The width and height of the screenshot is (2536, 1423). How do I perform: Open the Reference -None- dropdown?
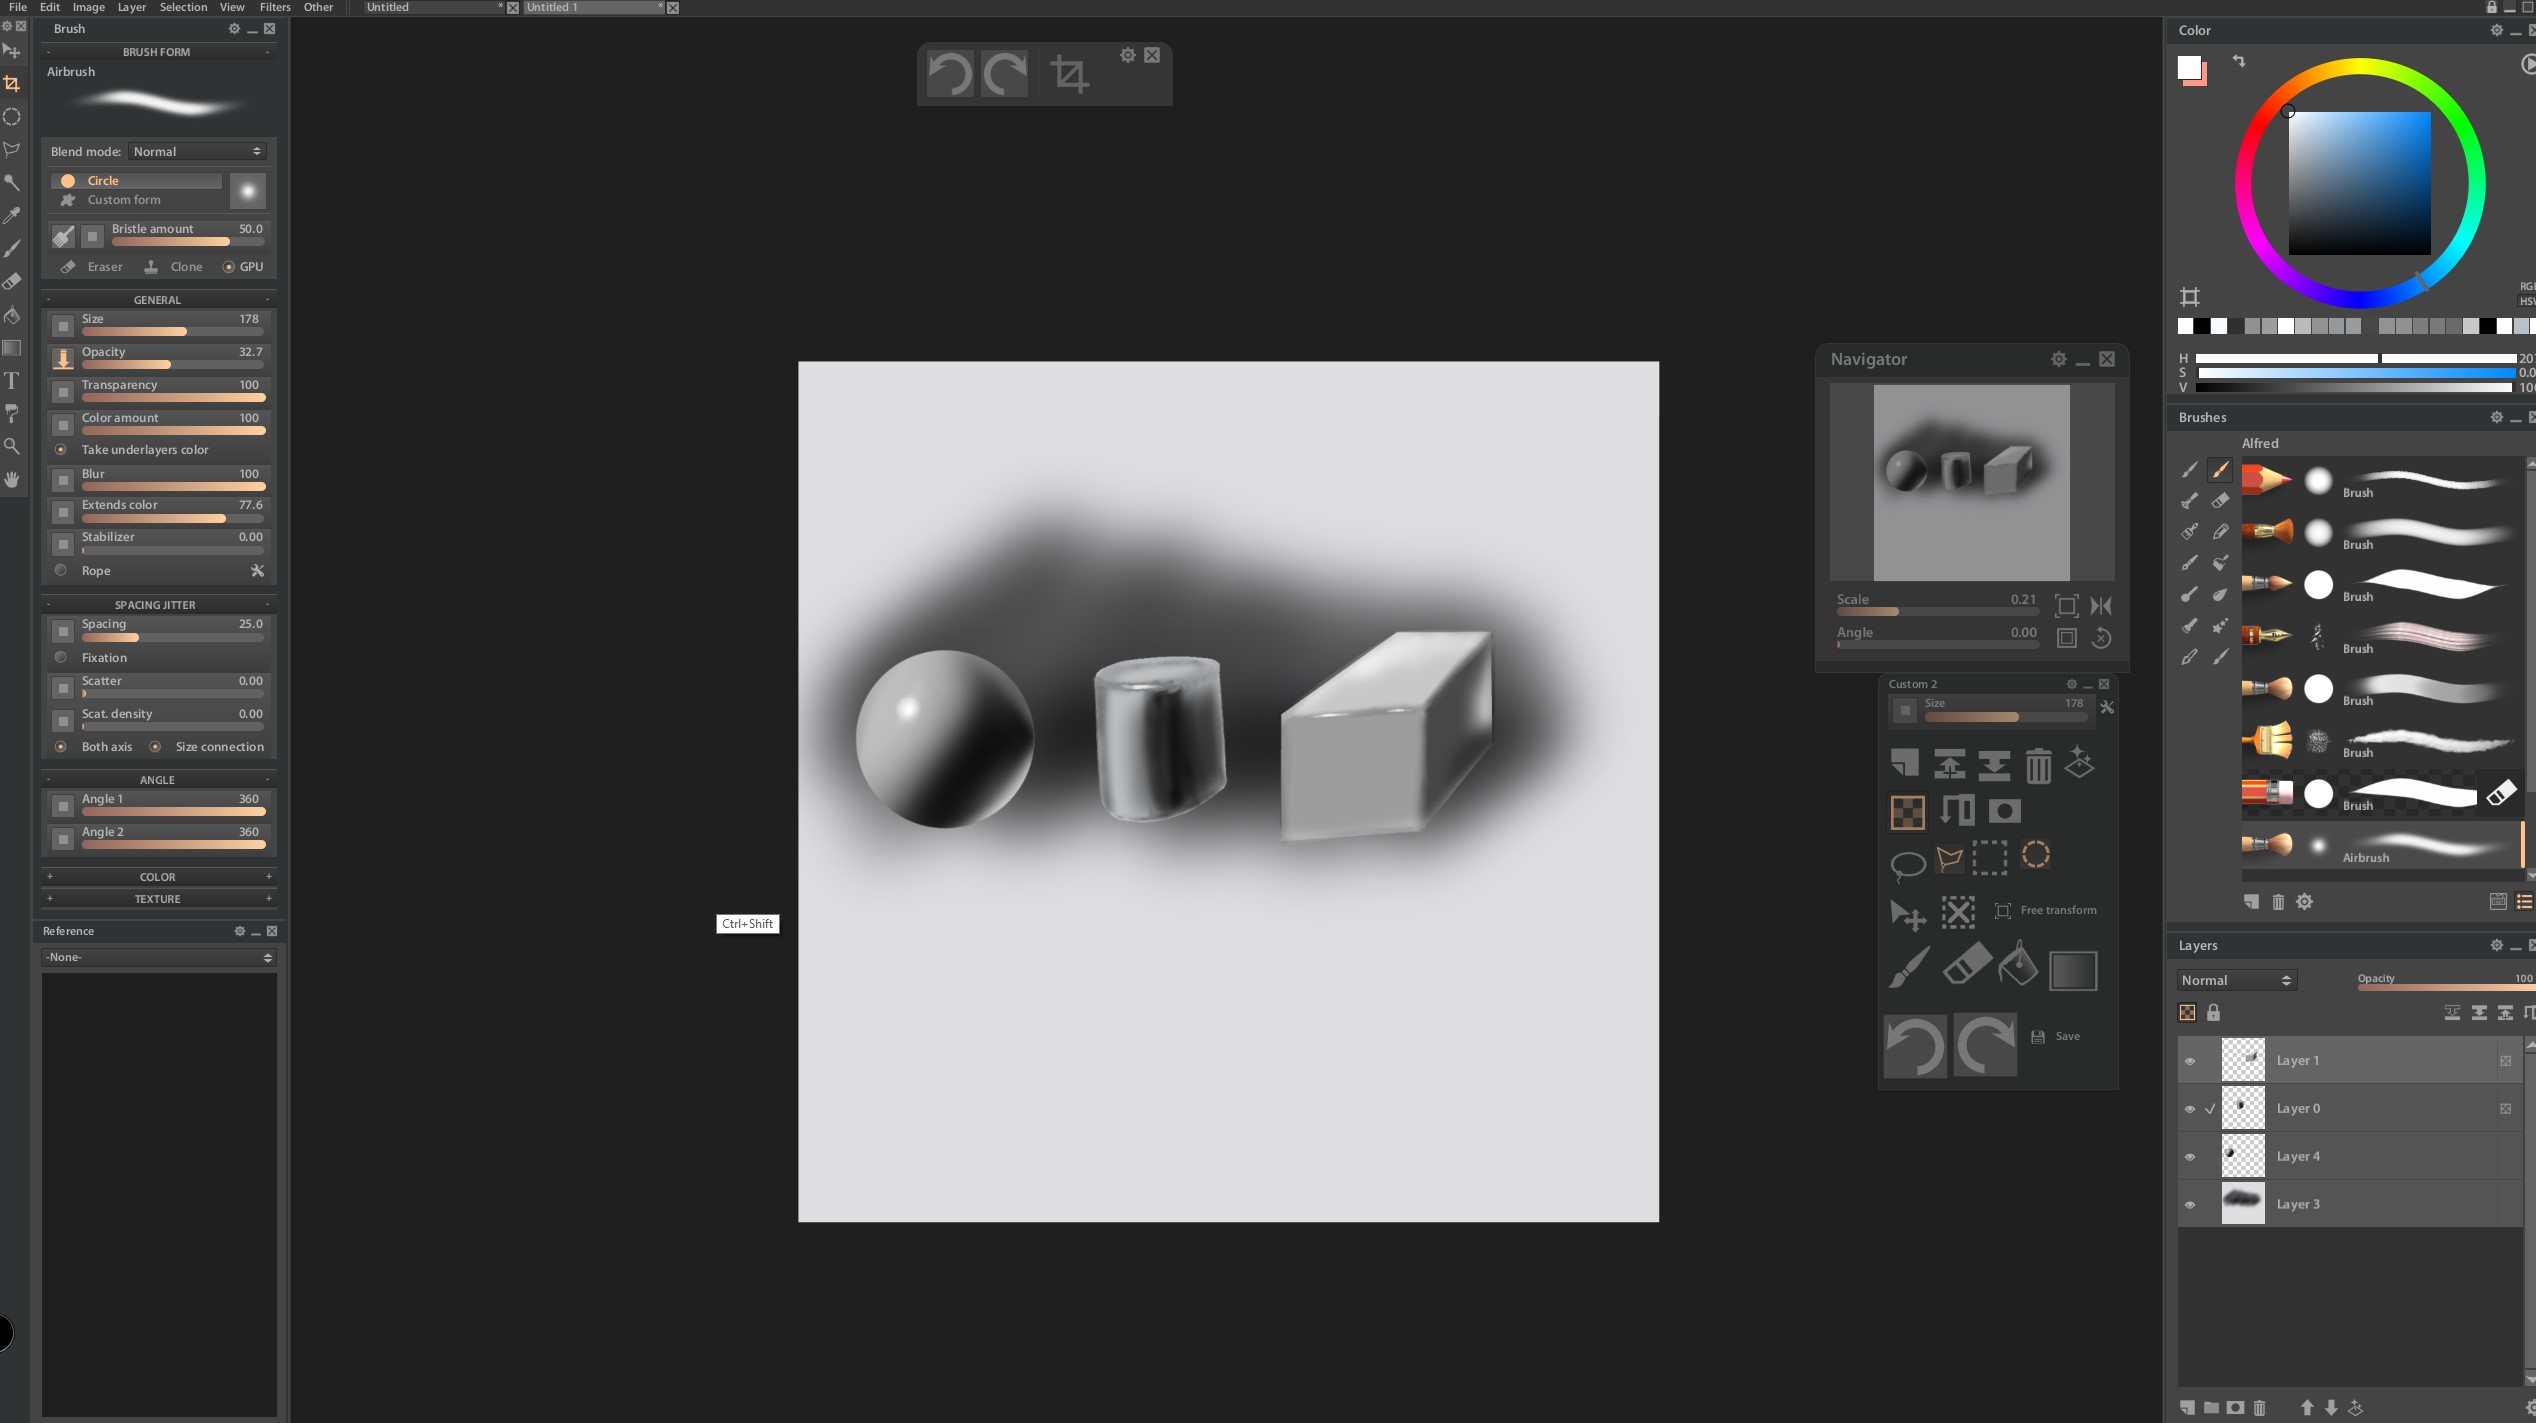158,958
